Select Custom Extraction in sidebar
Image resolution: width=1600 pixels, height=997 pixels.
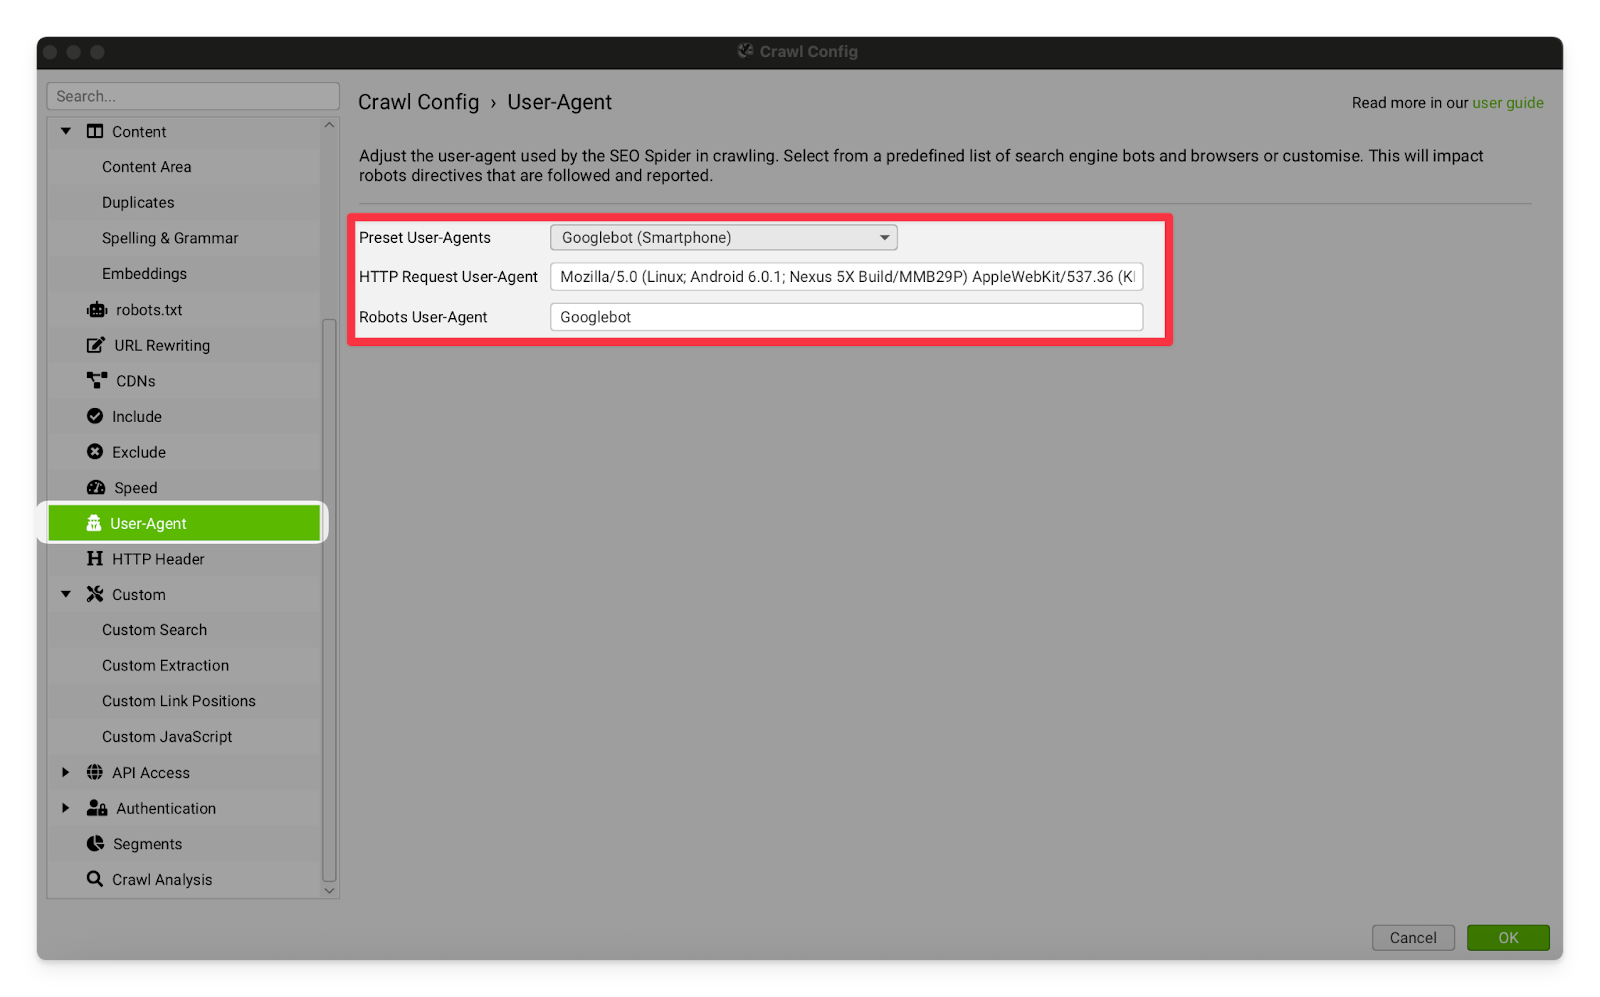coord(165,666)
